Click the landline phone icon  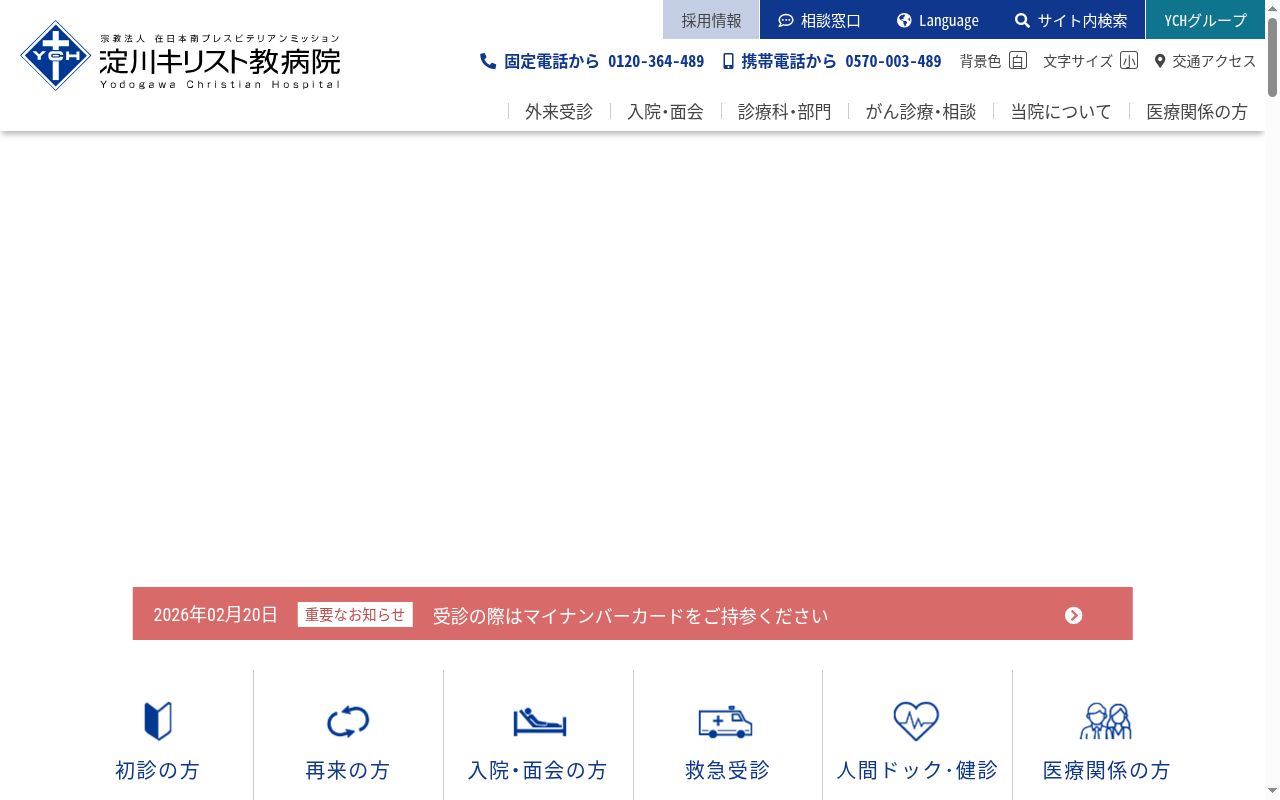(488, 61)
